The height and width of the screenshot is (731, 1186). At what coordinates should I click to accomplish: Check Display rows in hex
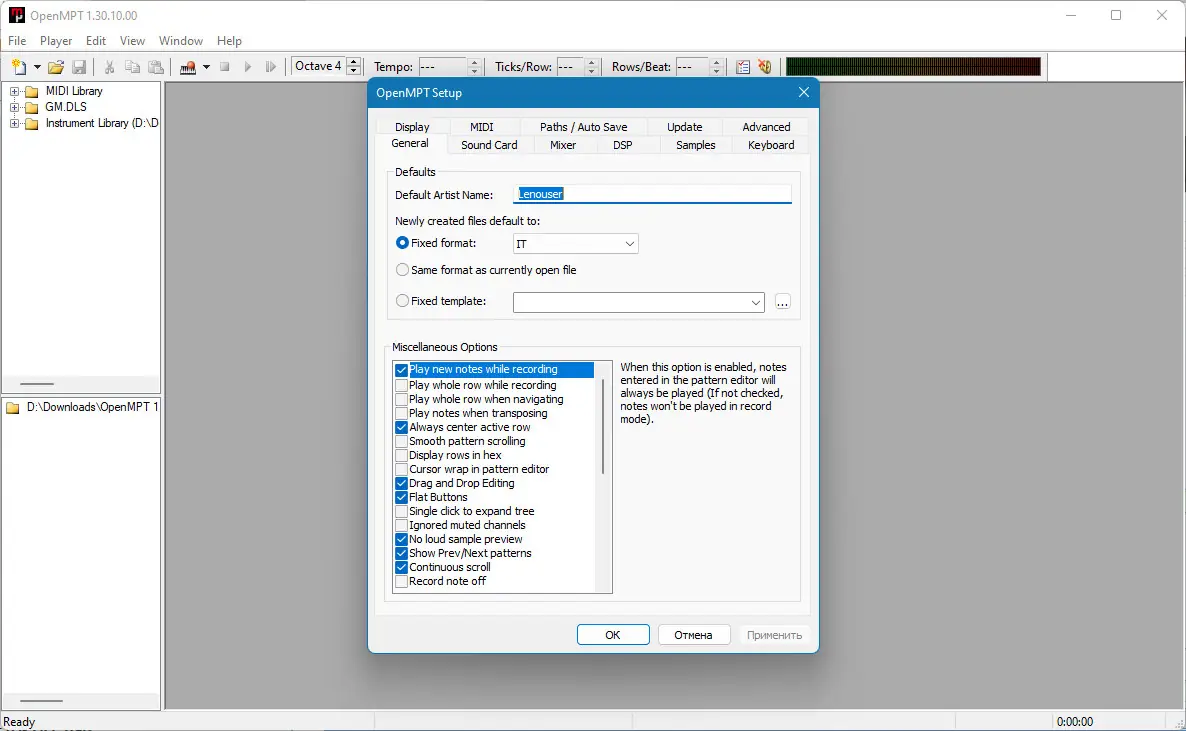[x=402, y=456]
